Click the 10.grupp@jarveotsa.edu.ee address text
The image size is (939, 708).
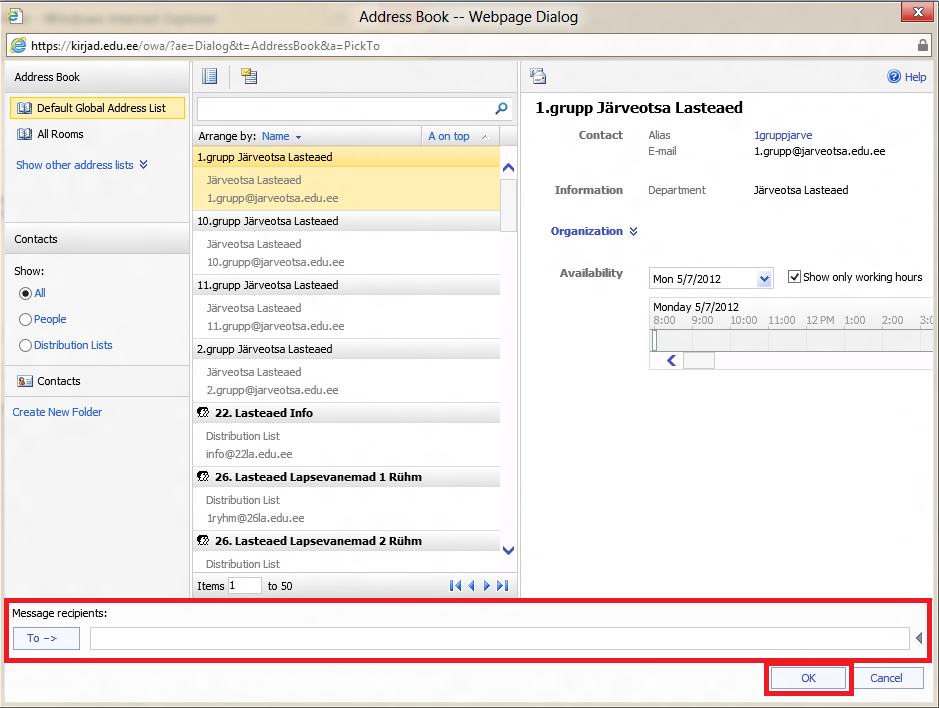(275, 262)
